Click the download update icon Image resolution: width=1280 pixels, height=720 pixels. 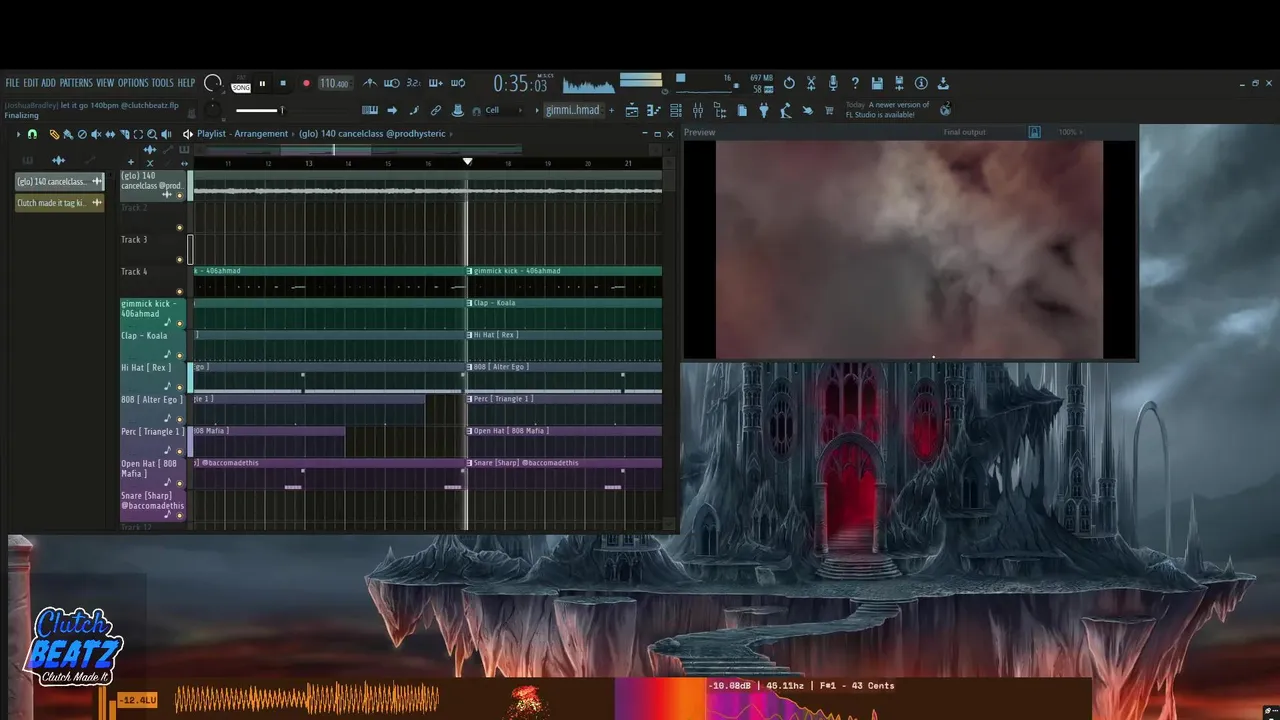tap(943, 83)
